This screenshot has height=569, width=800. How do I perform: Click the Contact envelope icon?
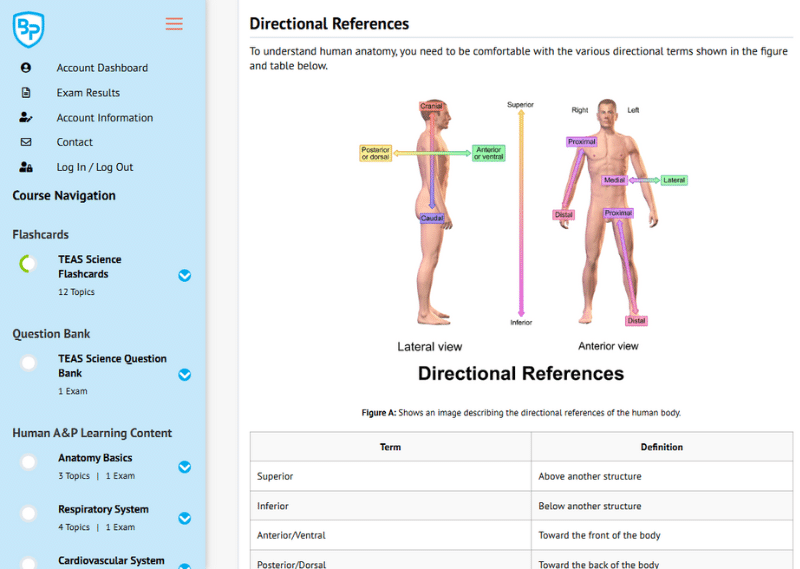(x=26, y=142)
